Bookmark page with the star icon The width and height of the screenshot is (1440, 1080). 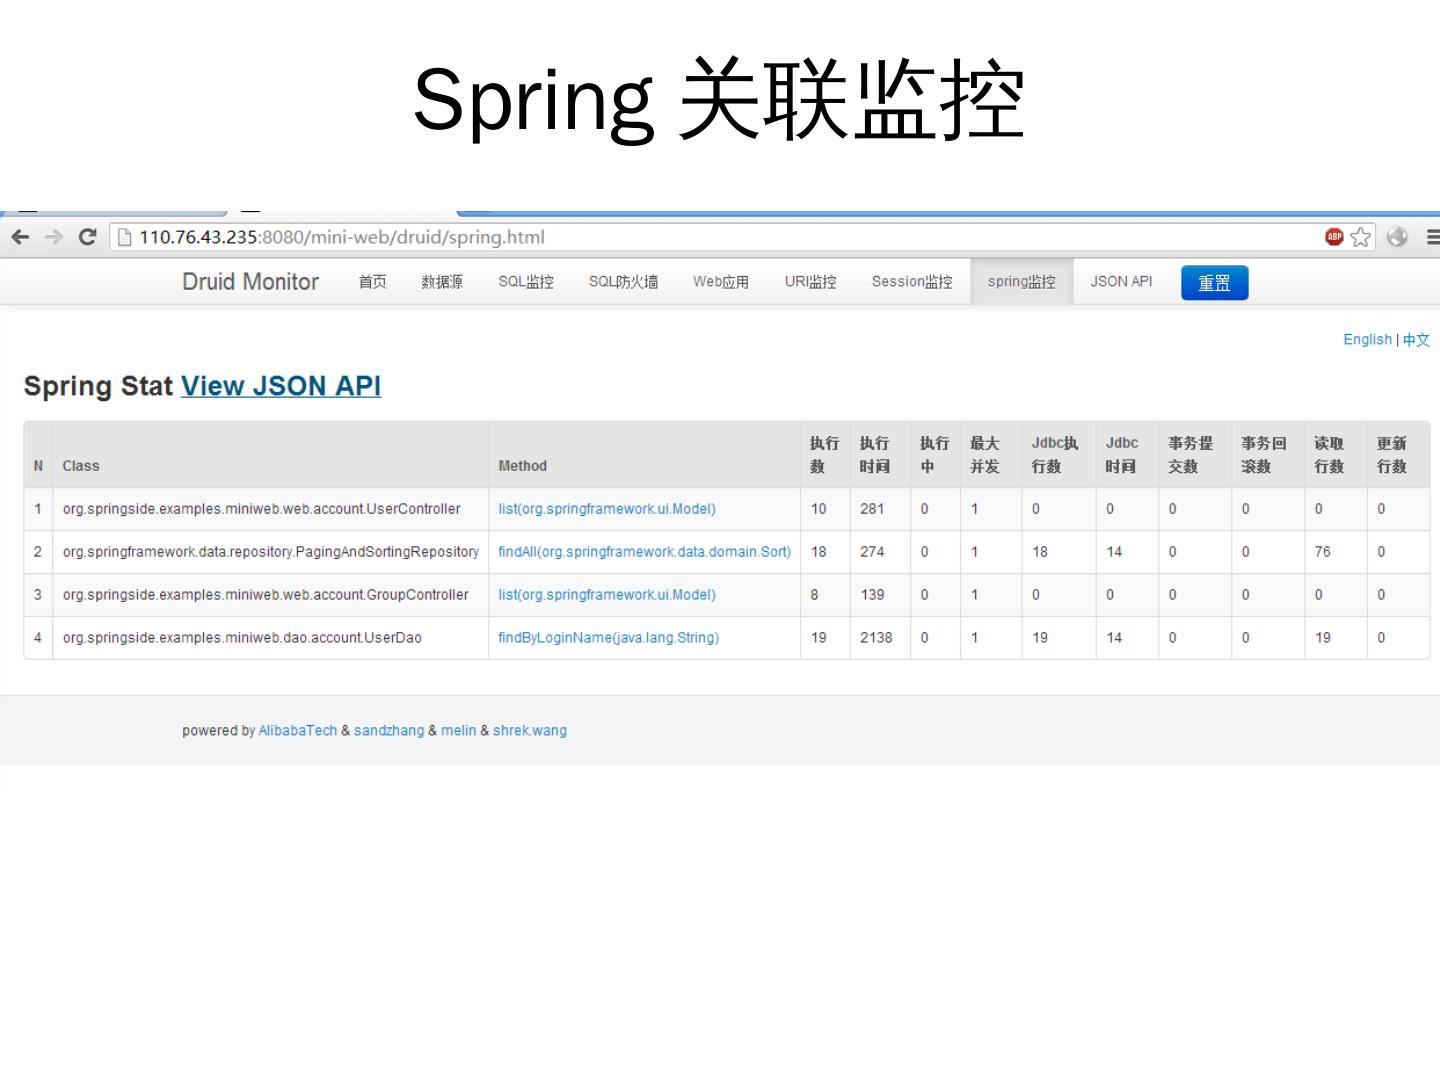[1360, 237]
